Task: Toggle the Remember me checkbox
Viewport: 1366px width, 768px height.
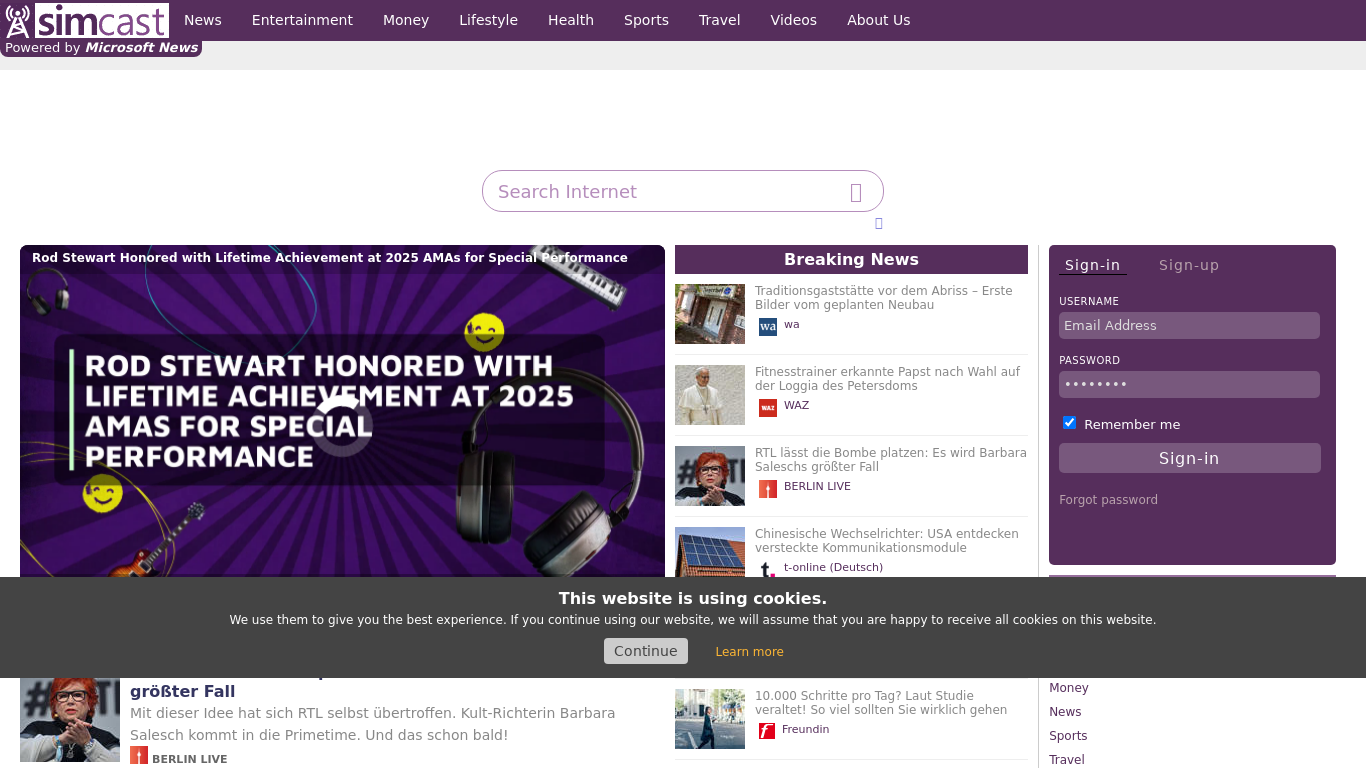Action: 1069,423
